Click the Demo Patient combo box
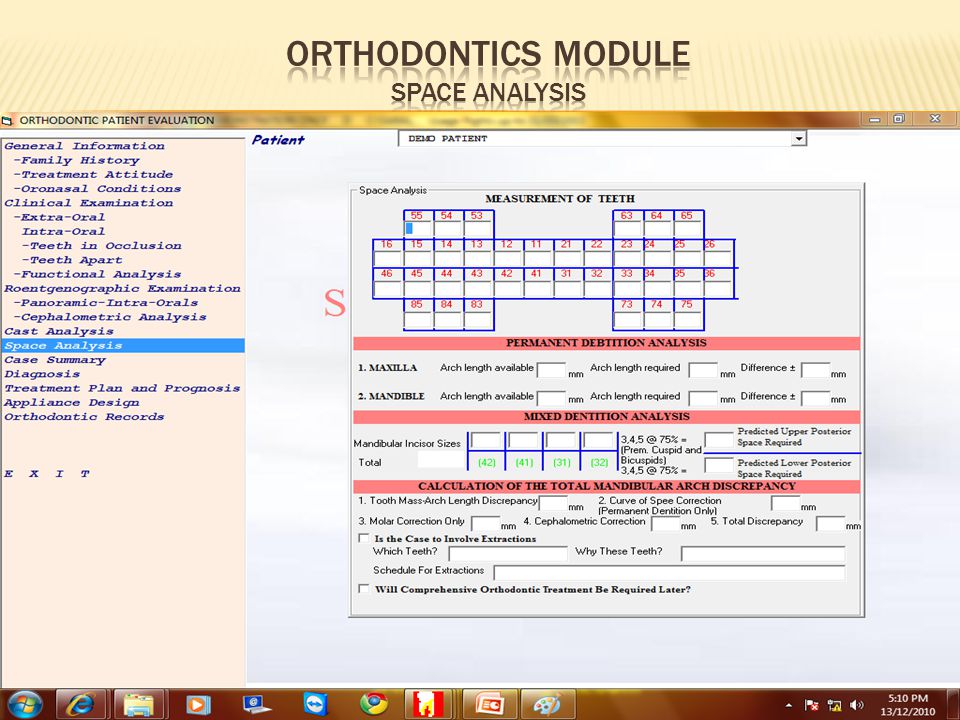 tap(602, 139)
